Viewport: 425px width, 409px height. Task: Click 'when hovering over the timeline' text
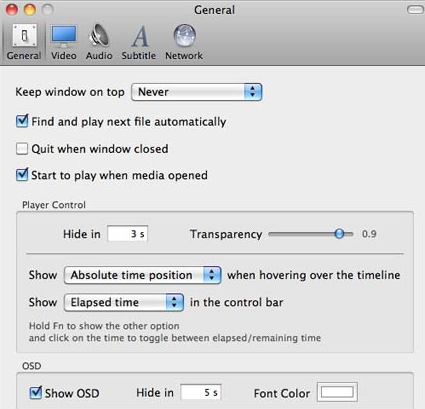coord(314,275)
